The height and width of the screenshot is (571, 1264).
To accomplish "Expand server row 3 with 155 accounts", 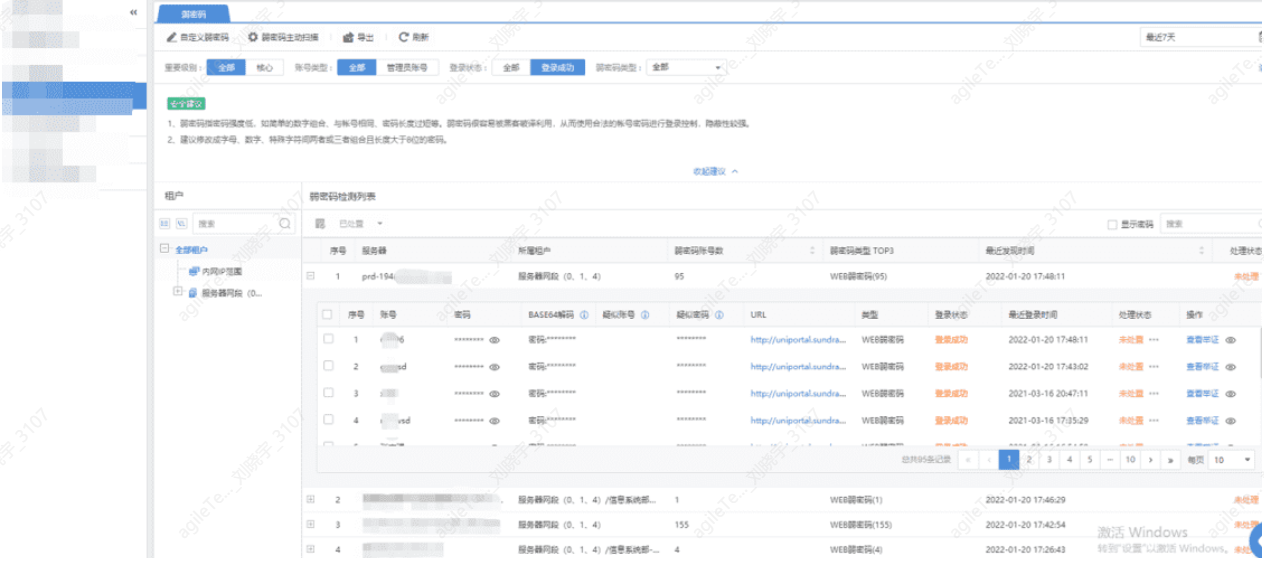I will coord(311,524).
